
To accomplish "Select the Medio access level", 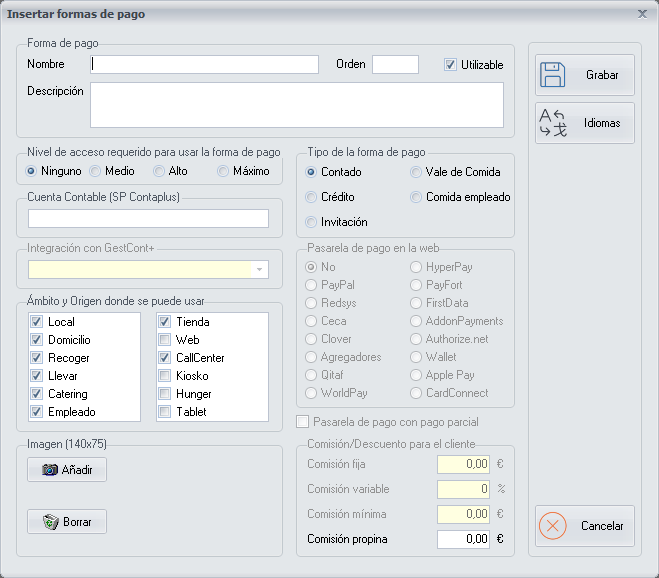I will [x=96, y=171].
